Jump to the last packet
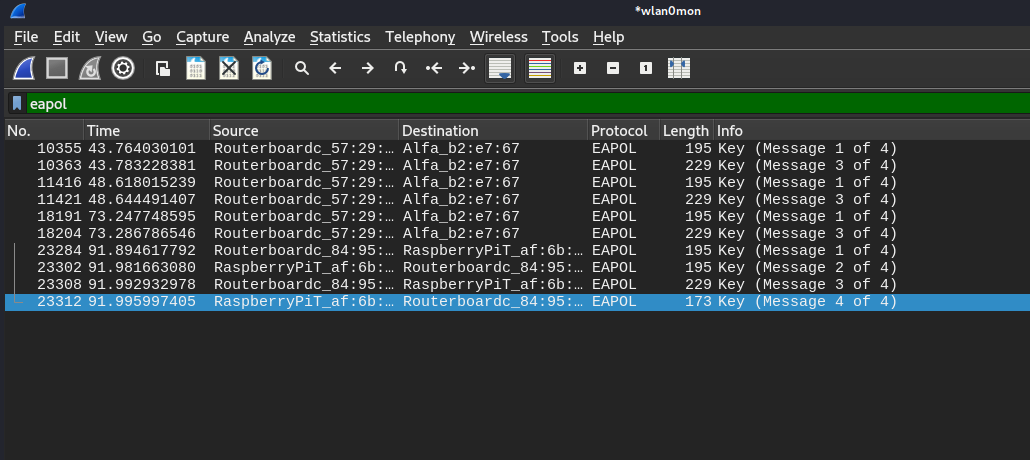The image size is (1030, 460). (x=466, y=68)
